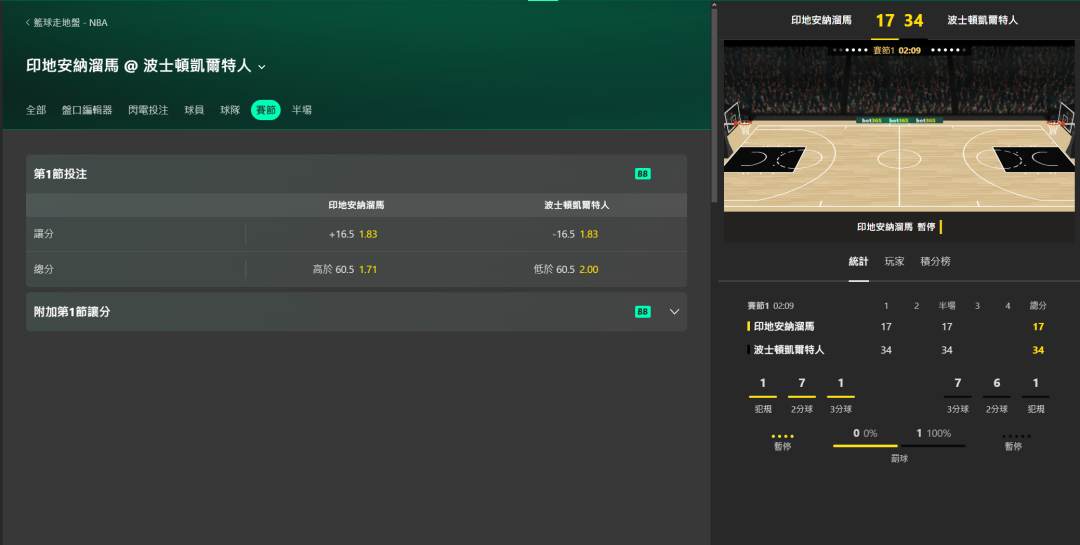
Task: Click BB icon in 附加第1節讓分 header
Action: pos(643,311)
